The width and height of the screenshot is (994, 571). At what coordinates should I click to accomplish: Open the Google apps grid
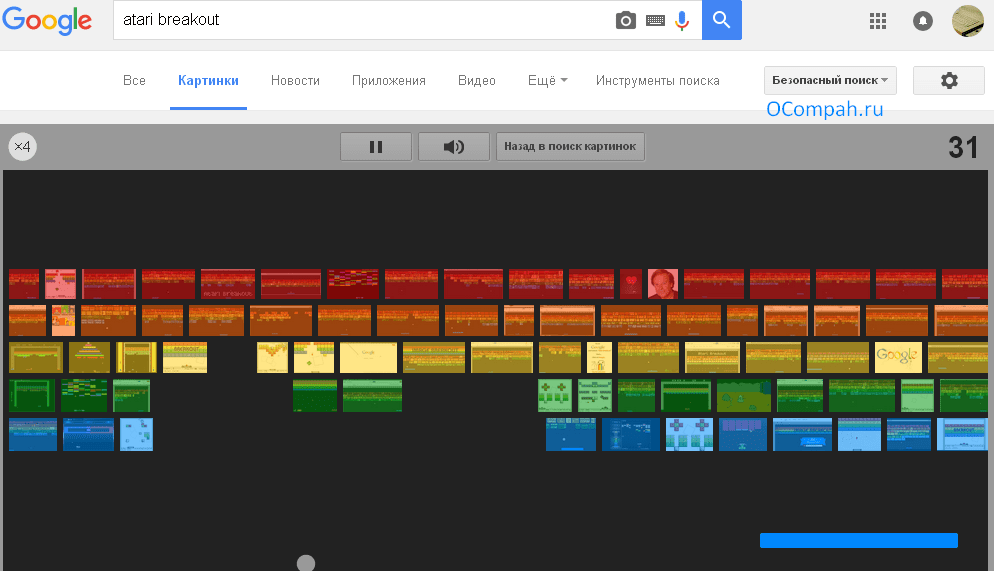(x=878, y=21)
